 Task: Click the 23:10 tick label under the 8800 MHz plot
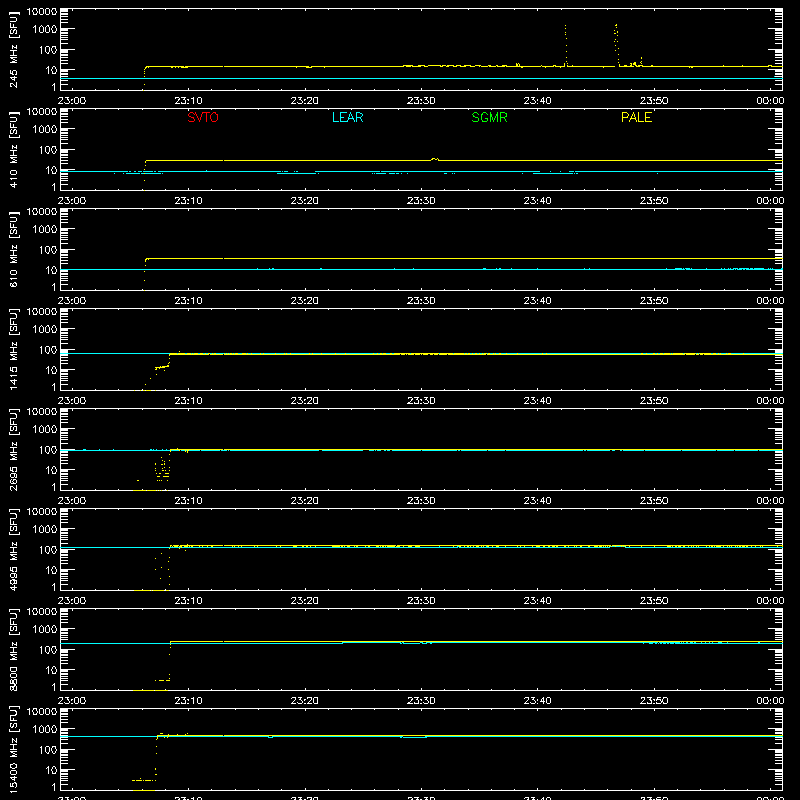click(188, 701)
